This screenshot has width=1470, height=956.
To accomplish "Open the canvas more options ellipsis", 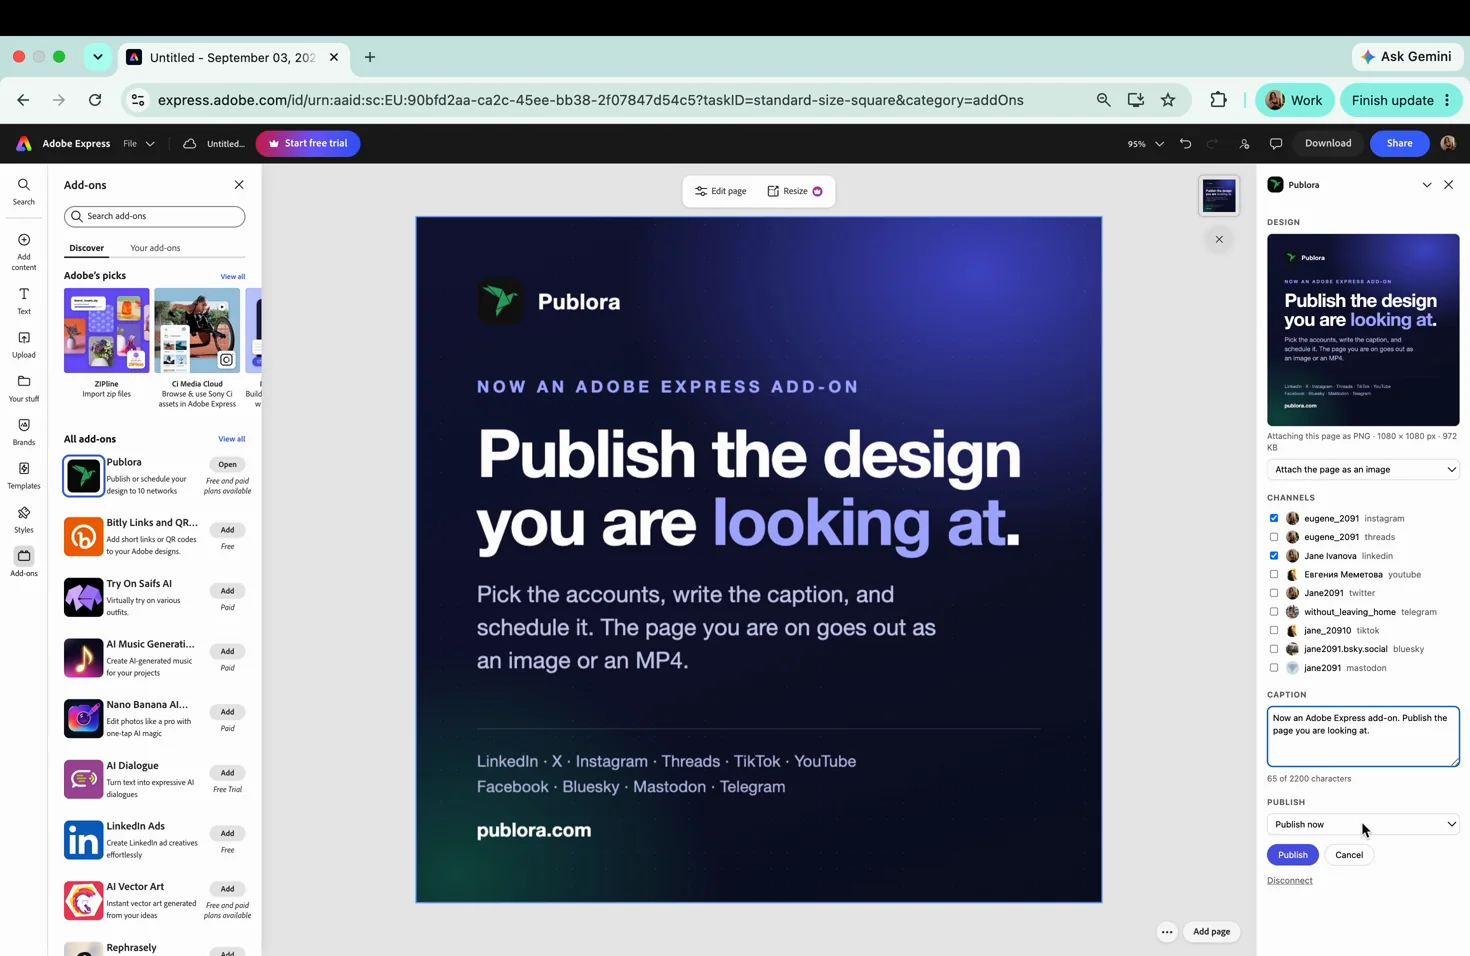I will tap(1167, 932).
